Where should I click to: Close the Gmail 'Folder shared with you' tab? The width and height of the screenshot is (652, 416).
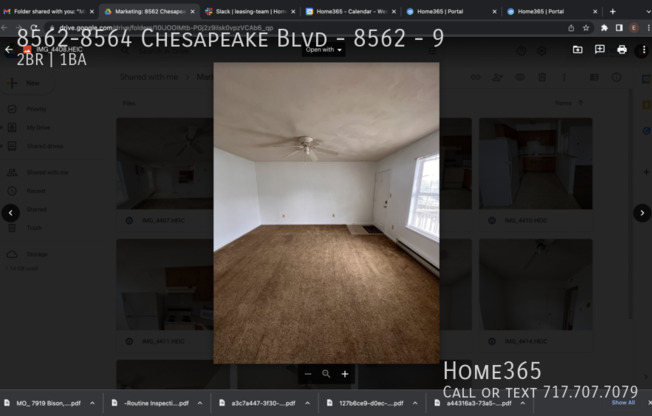pos(92,12)
